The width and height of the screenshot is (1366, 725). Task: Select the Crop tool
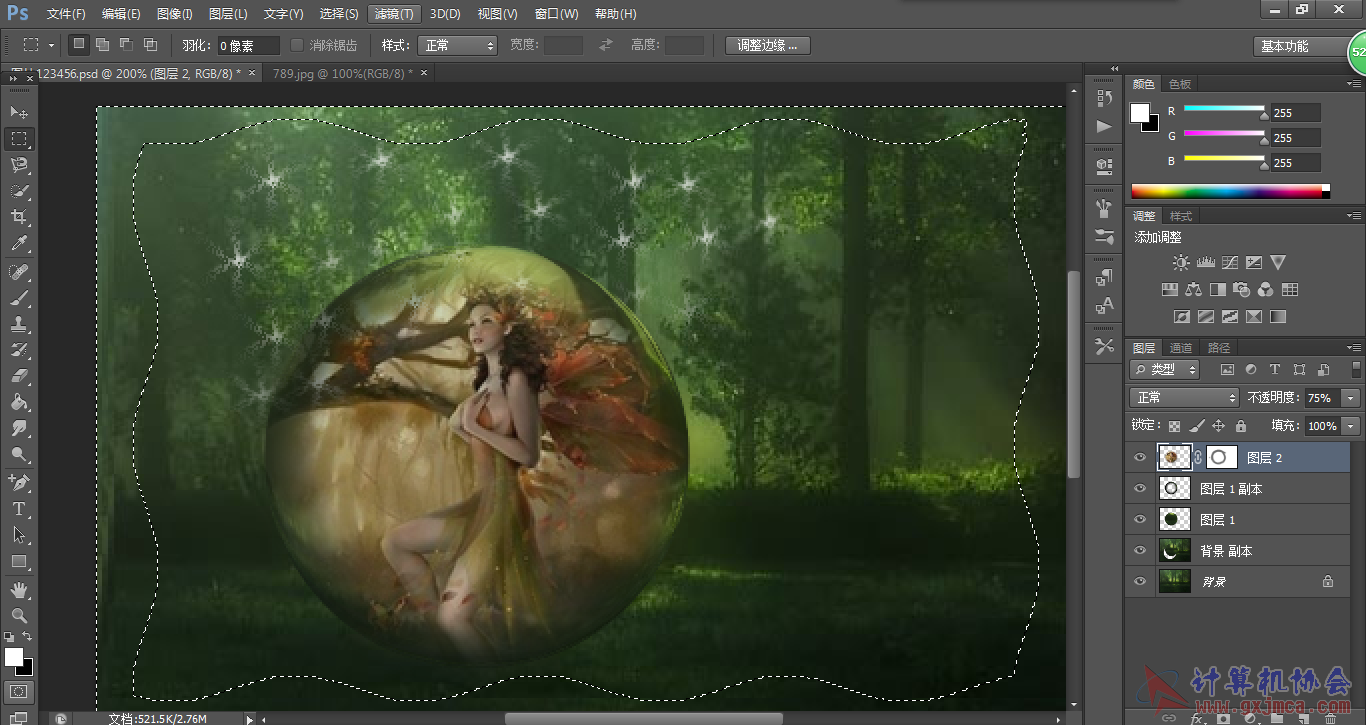19,216
